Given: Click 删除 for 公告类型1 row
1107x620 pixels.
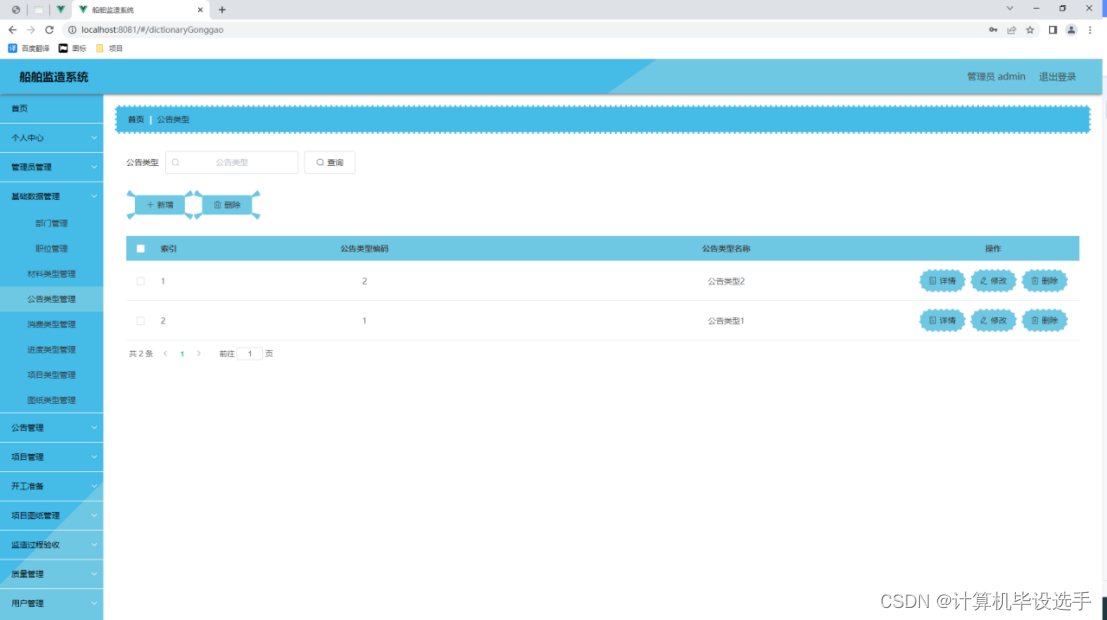Looking at the screenshot, I should [x=1045, y=321].
